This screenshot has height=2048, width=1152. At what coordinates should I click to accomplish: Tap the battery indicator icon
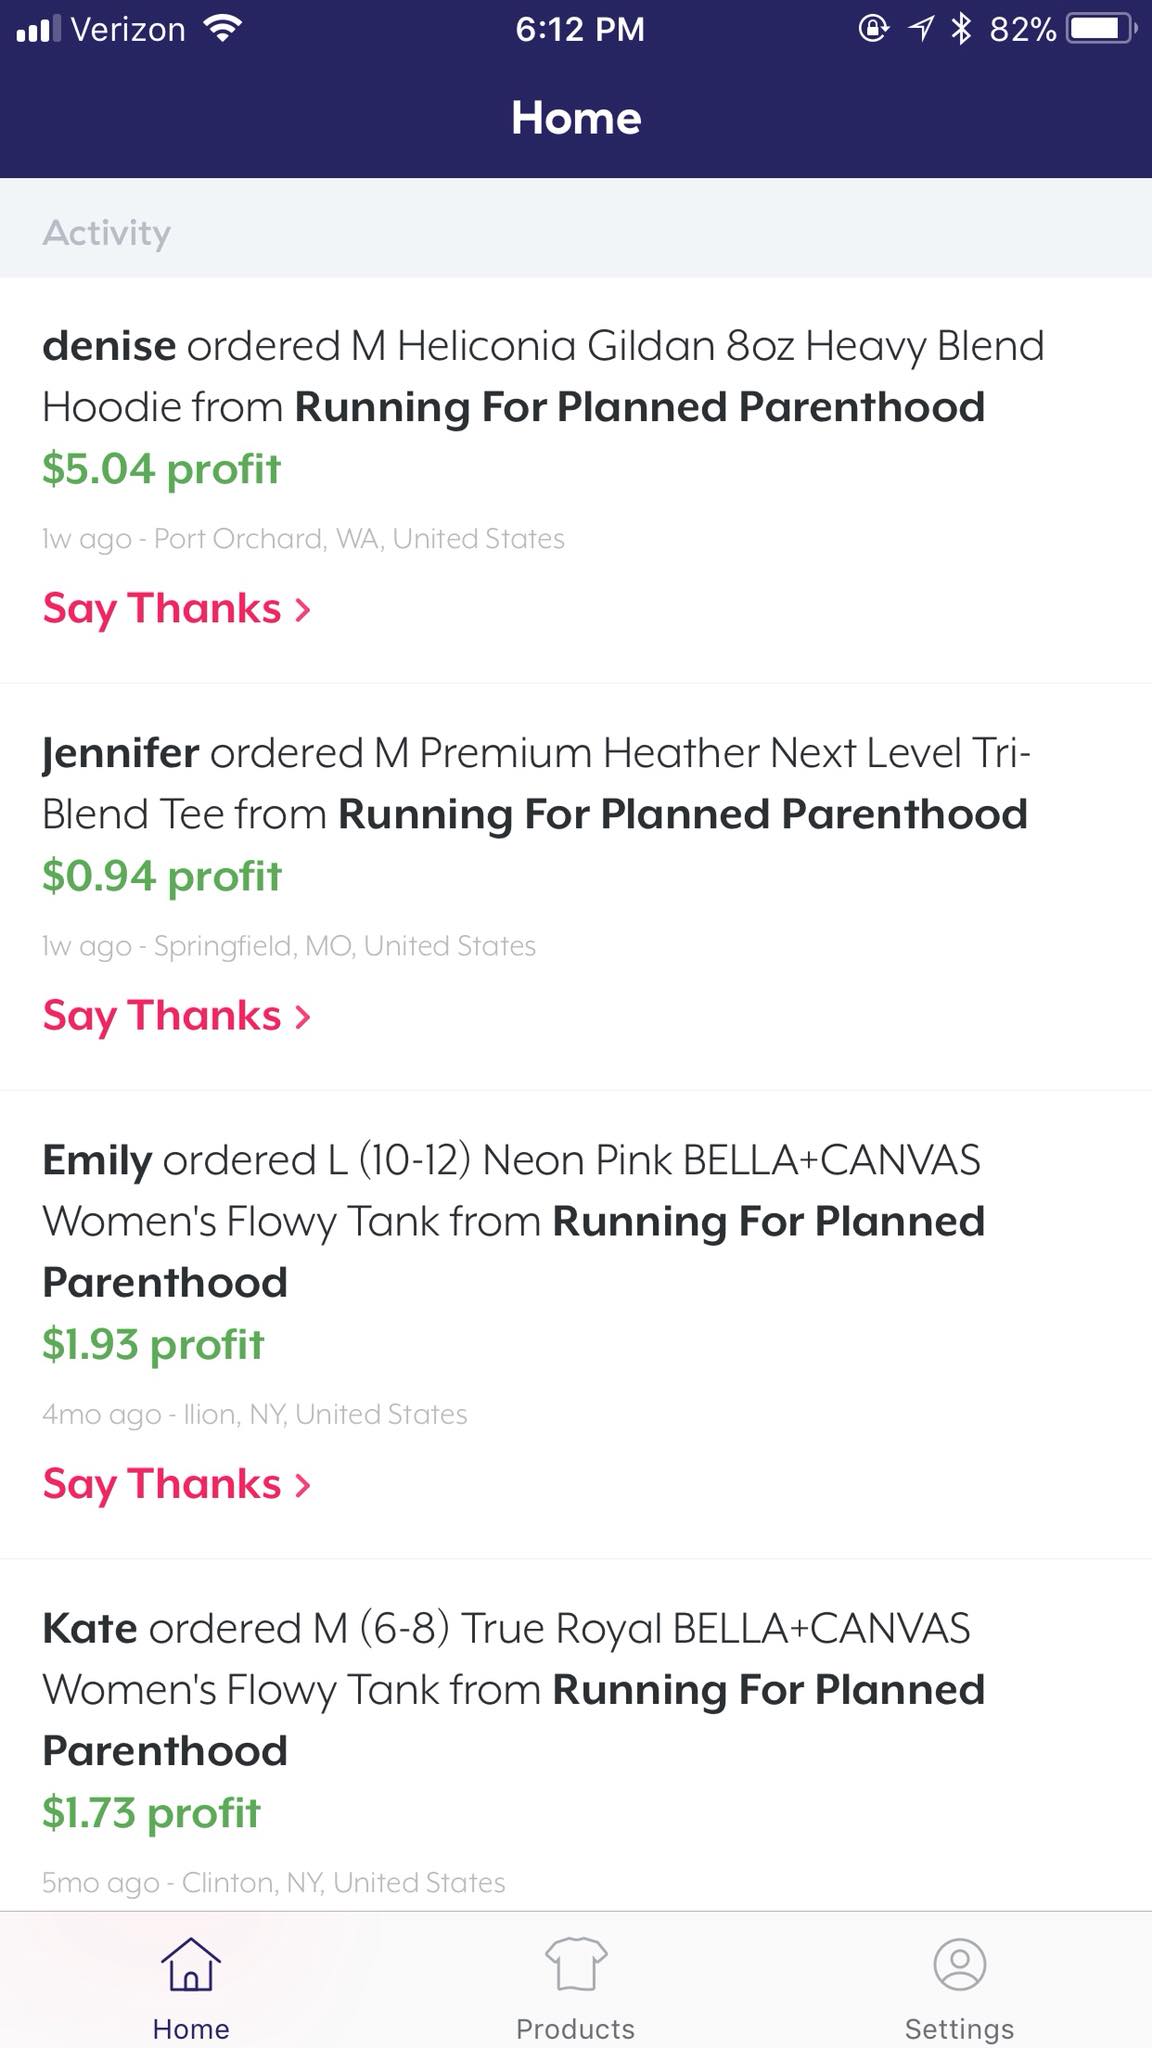click(x=1102, y=29)
